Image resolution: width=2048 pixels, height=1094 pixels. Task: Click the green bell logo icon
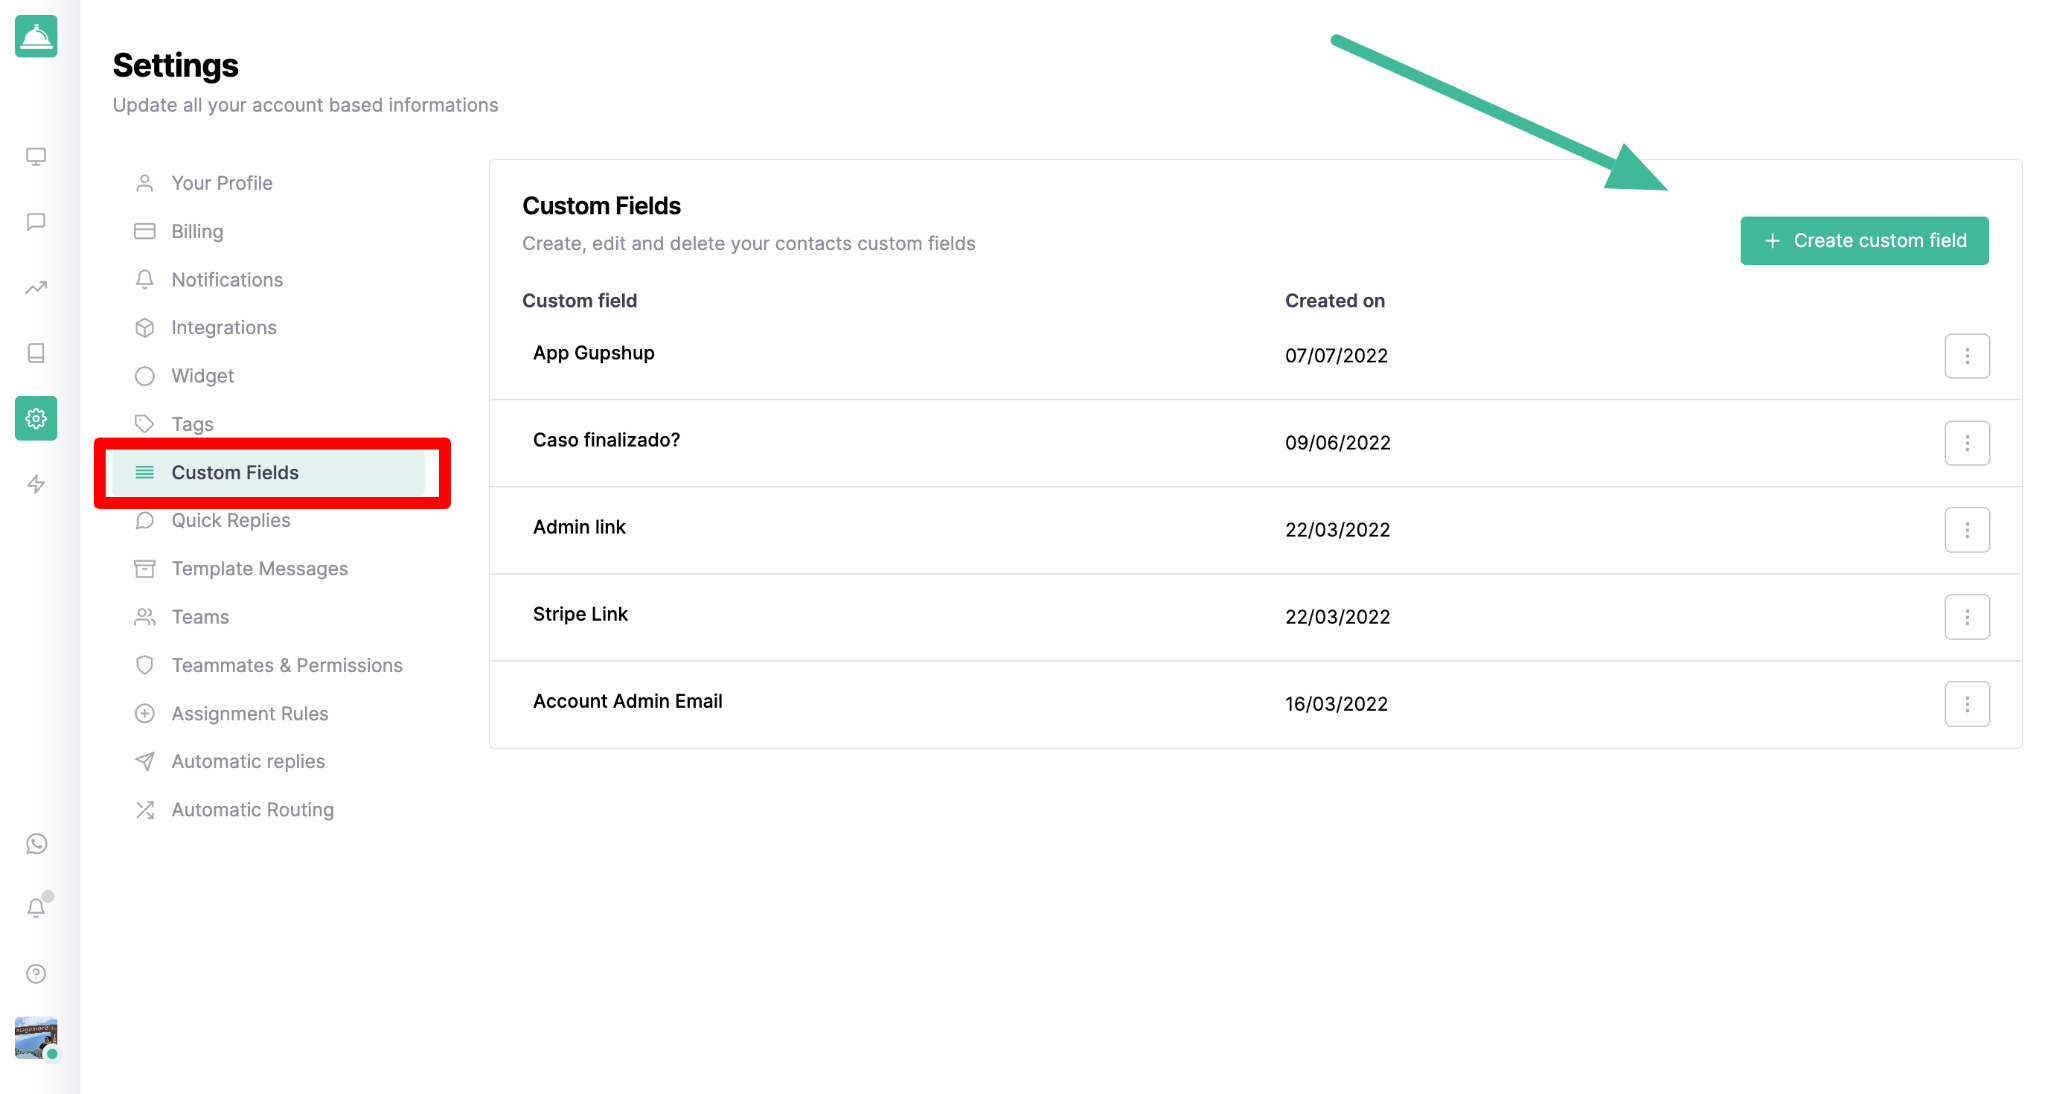(x=36, y=37)
